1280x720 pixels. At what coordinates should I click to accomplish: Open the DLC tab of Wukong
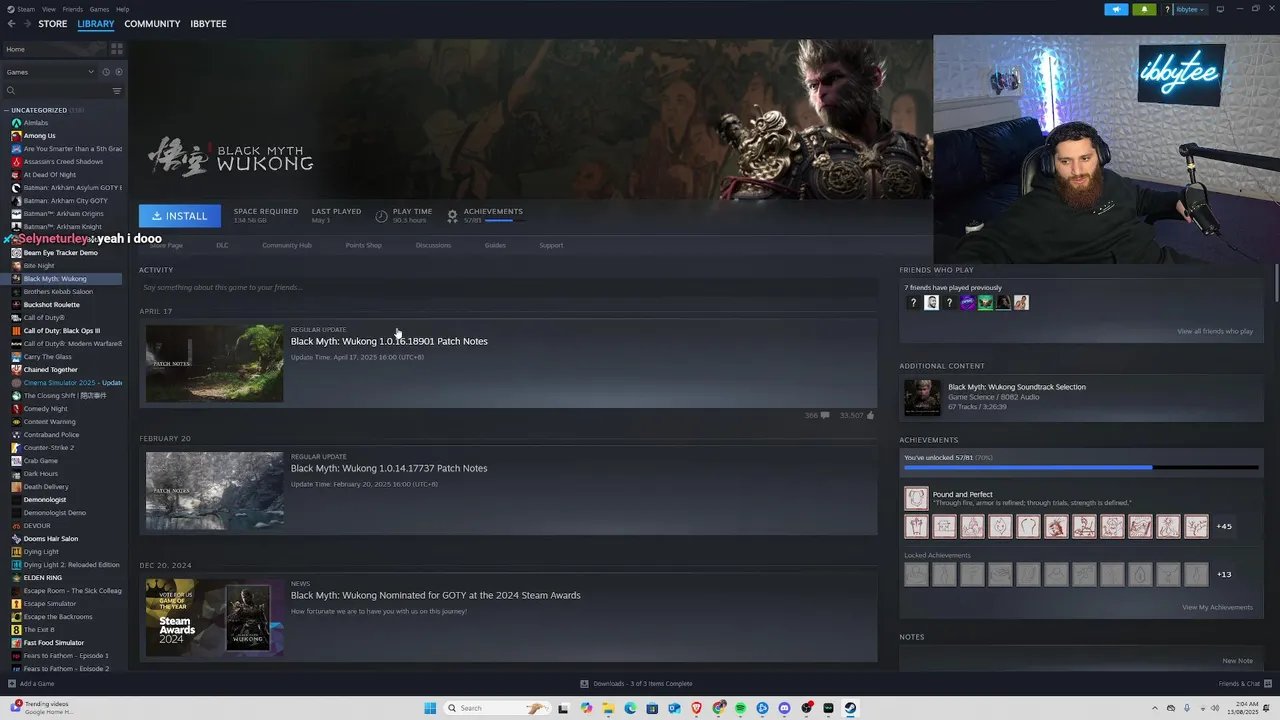222,245
